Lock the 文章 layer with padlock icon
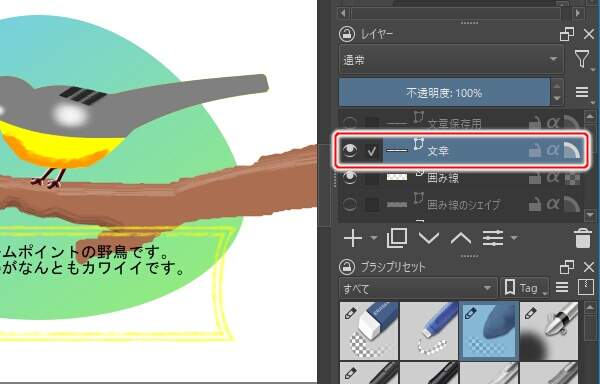600x384 pixels. (535, 150)
